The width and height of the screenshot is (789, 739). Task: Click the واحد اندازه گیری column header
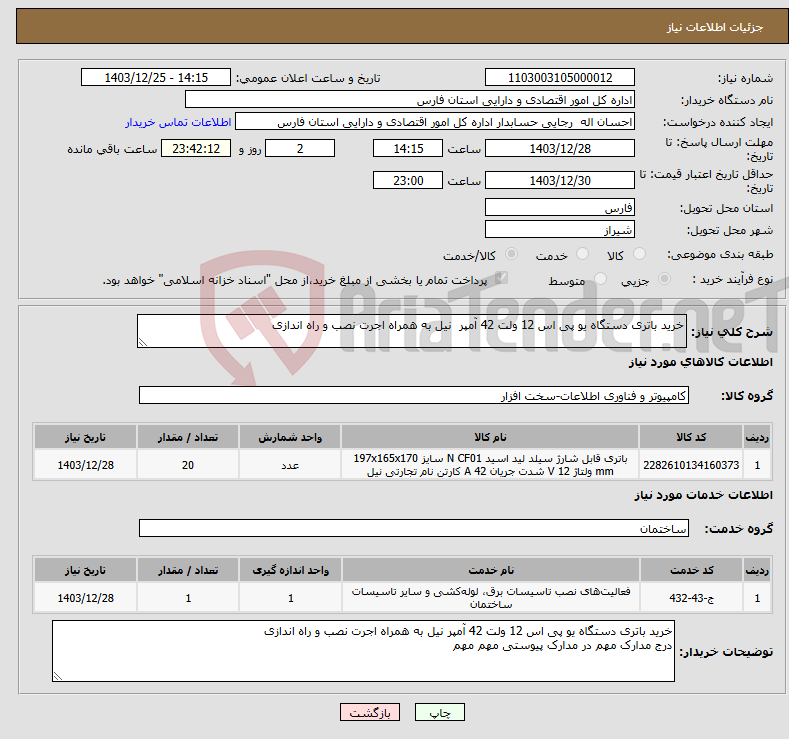(x=290, y=570)
